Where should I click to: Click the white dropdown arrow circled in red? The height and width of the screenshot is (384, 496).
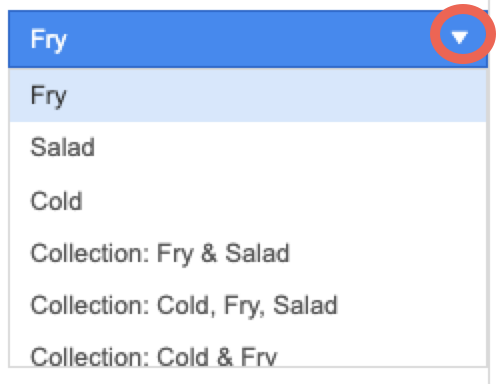[460, 37]
